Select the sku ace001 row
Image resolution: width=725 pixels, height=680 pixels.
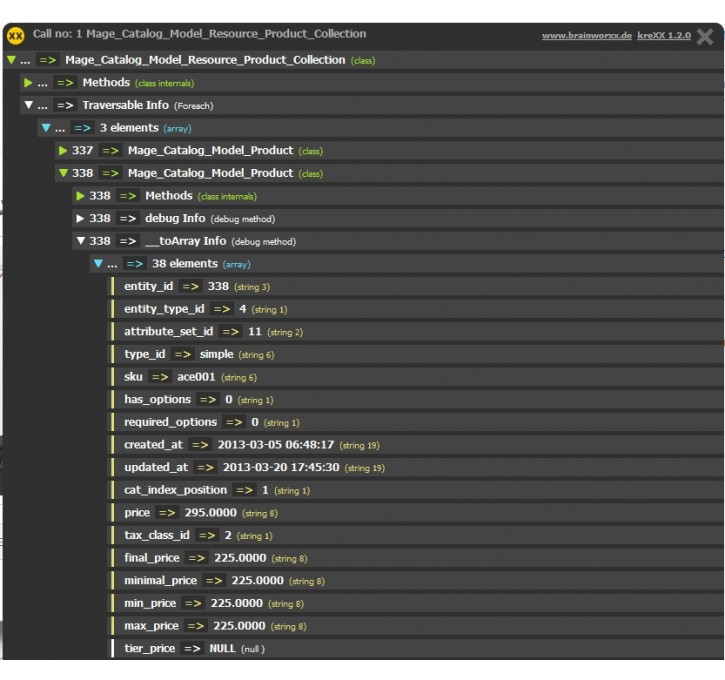(x=415, y=377)
